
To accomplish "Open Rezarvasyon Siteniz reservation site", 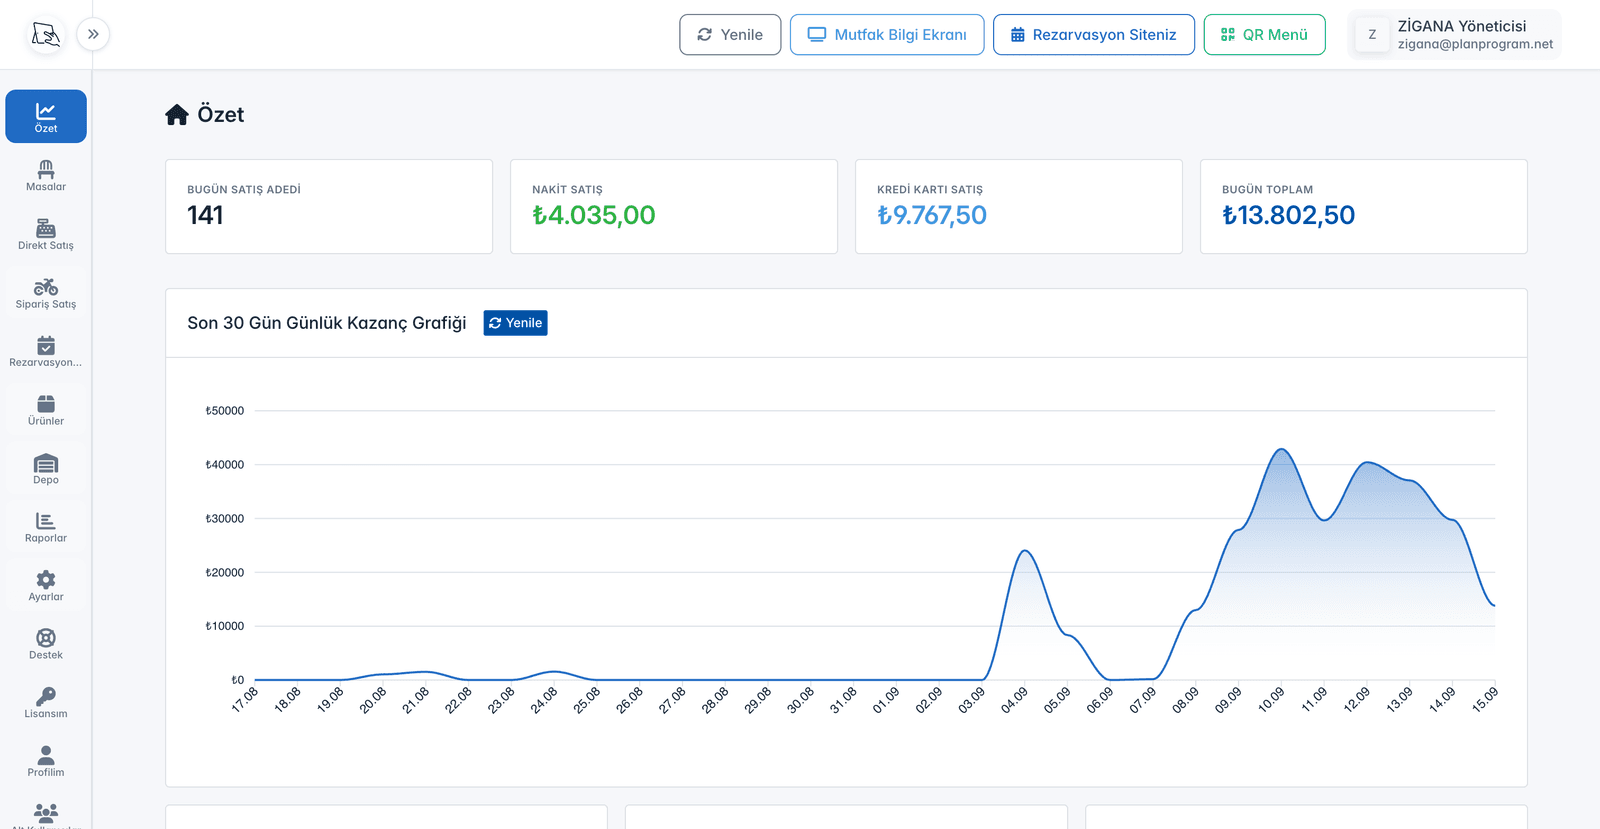I will tap(1094, 35).
